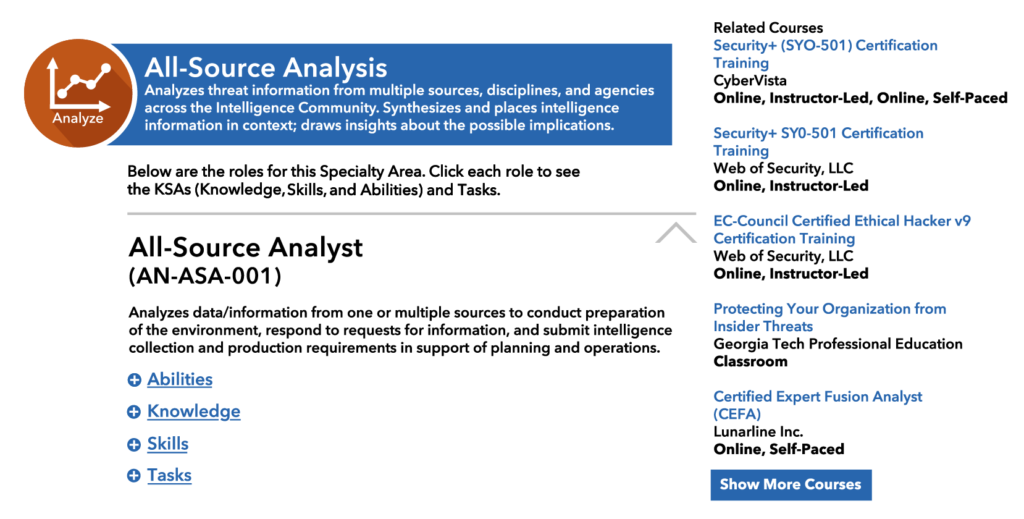Click the Related Courses heading
This screenshot has width=1024, height=519.
pos(768,28)
